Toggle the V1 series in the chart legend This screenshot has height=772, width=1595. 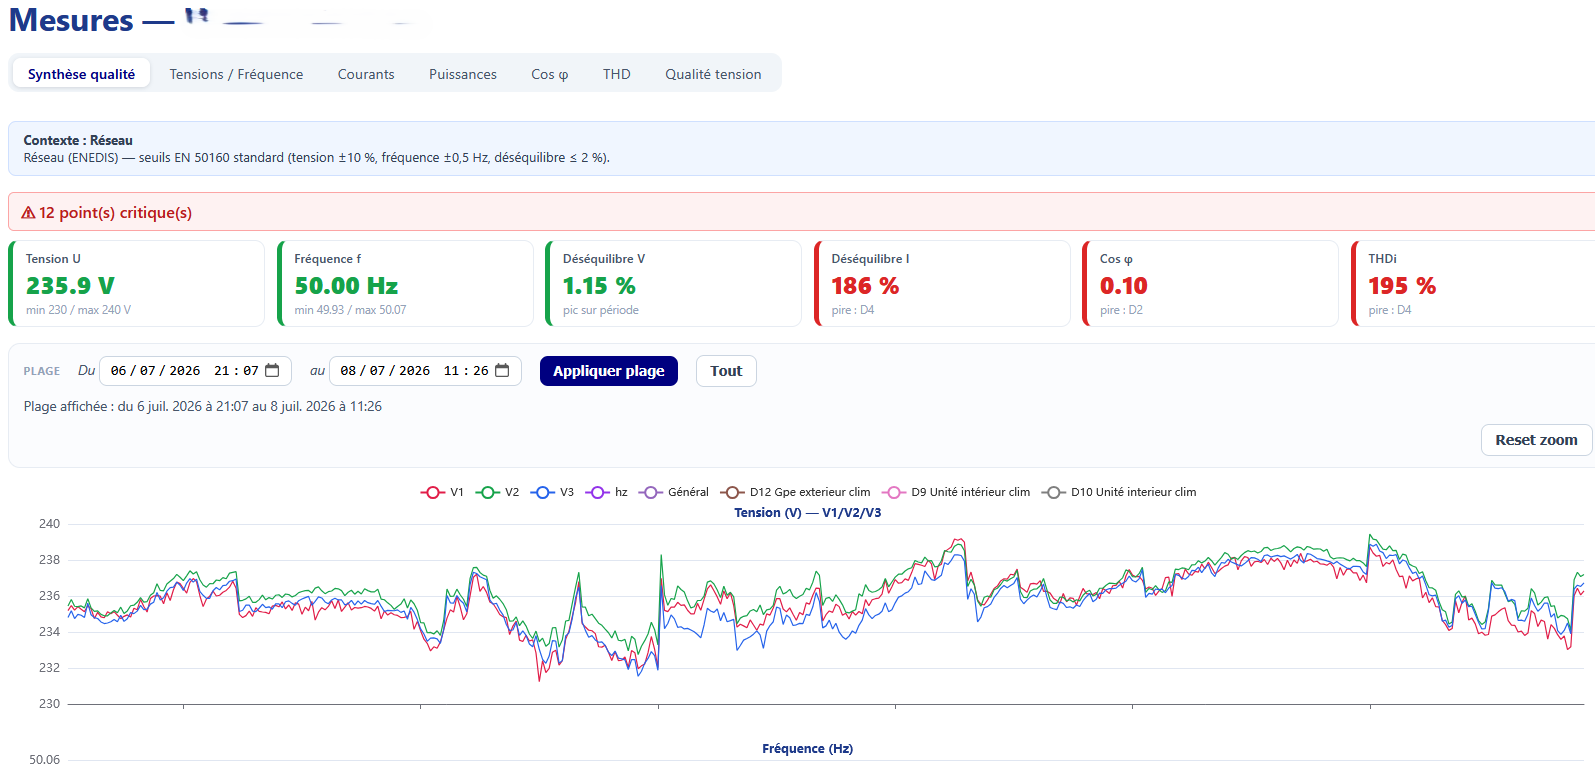click(x=442, y=492)
